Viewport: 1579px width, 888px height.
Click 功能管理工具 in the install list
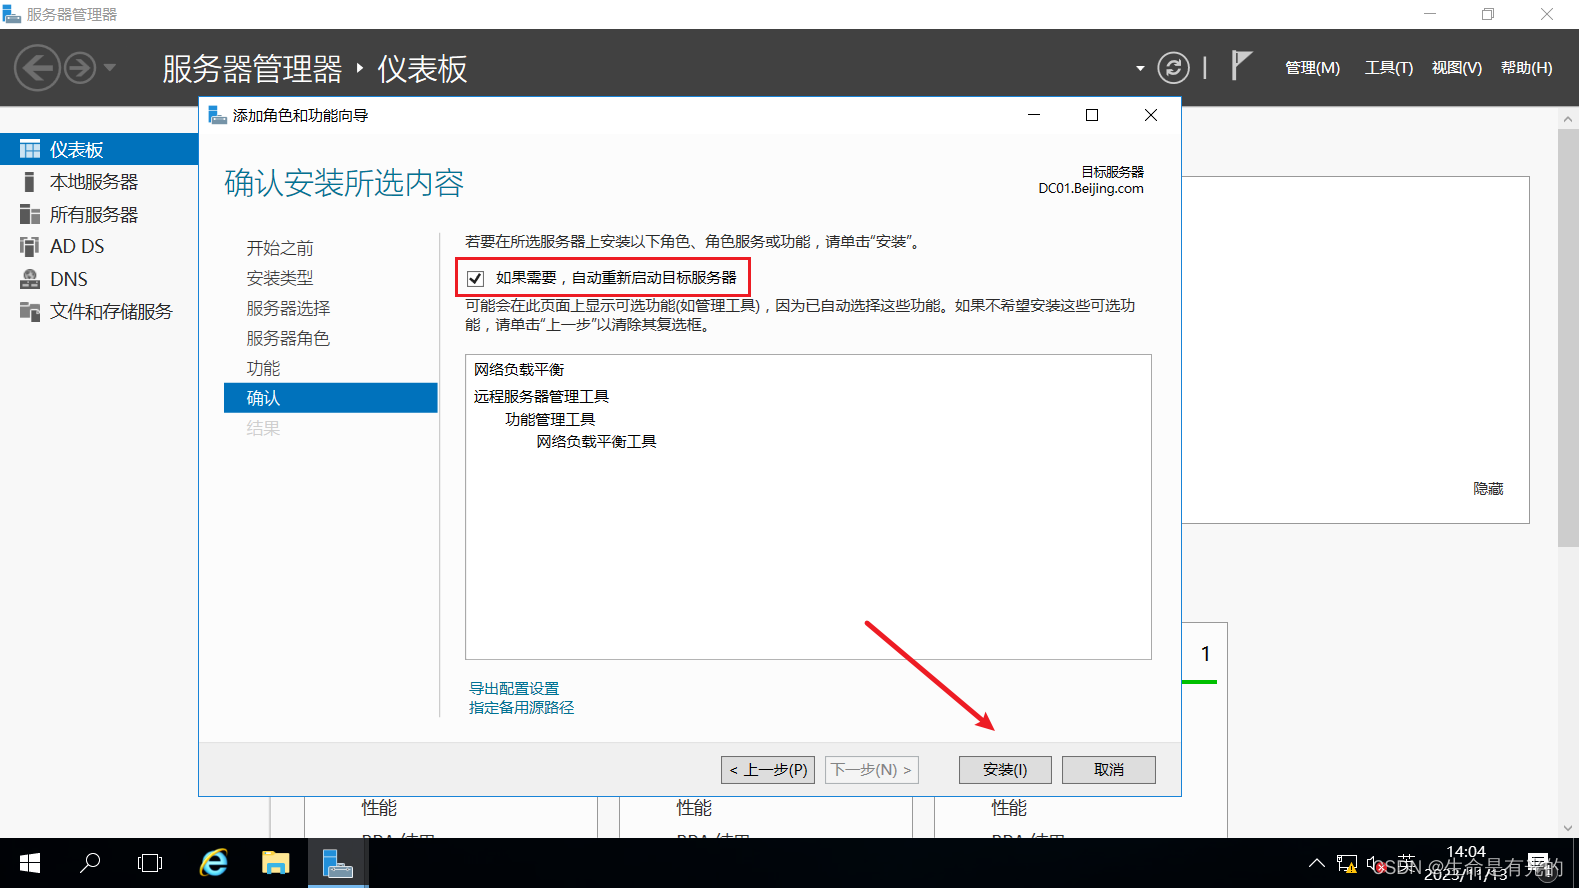tap(550, 419)
